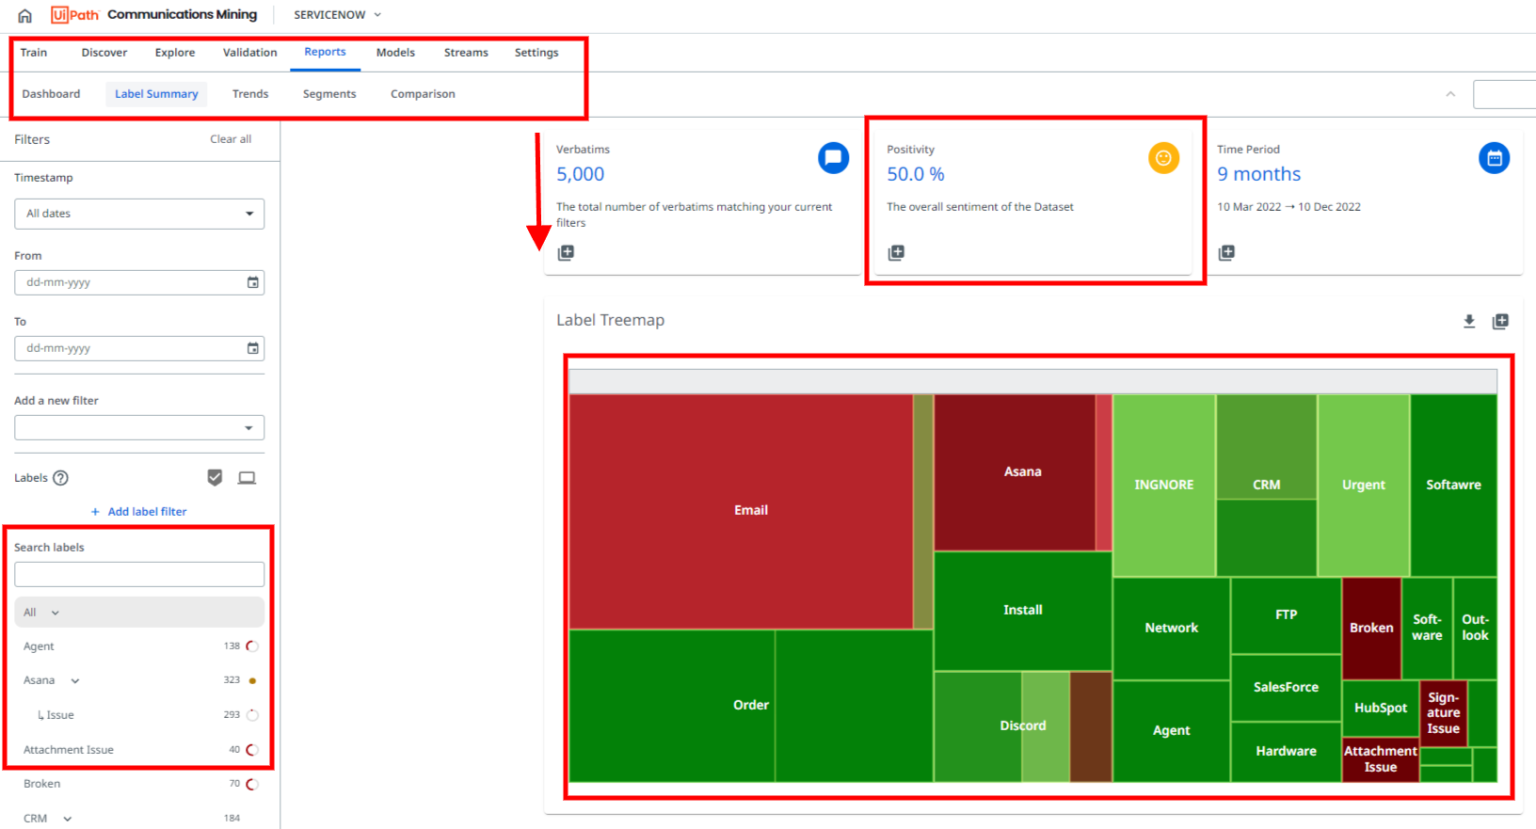
Task: Click Clear all to reset filters
Action: click(x=231, y=139)
